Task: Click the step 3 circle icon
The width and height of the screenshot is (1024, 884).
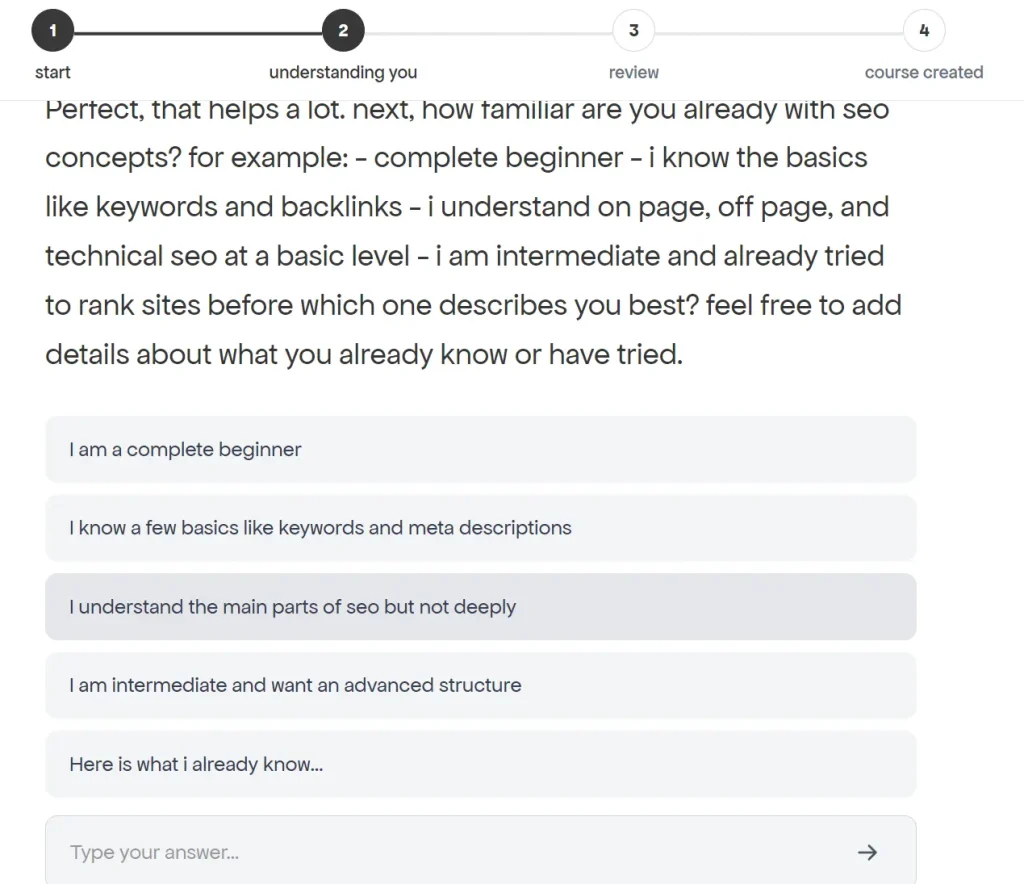Action: pos(633,31)
